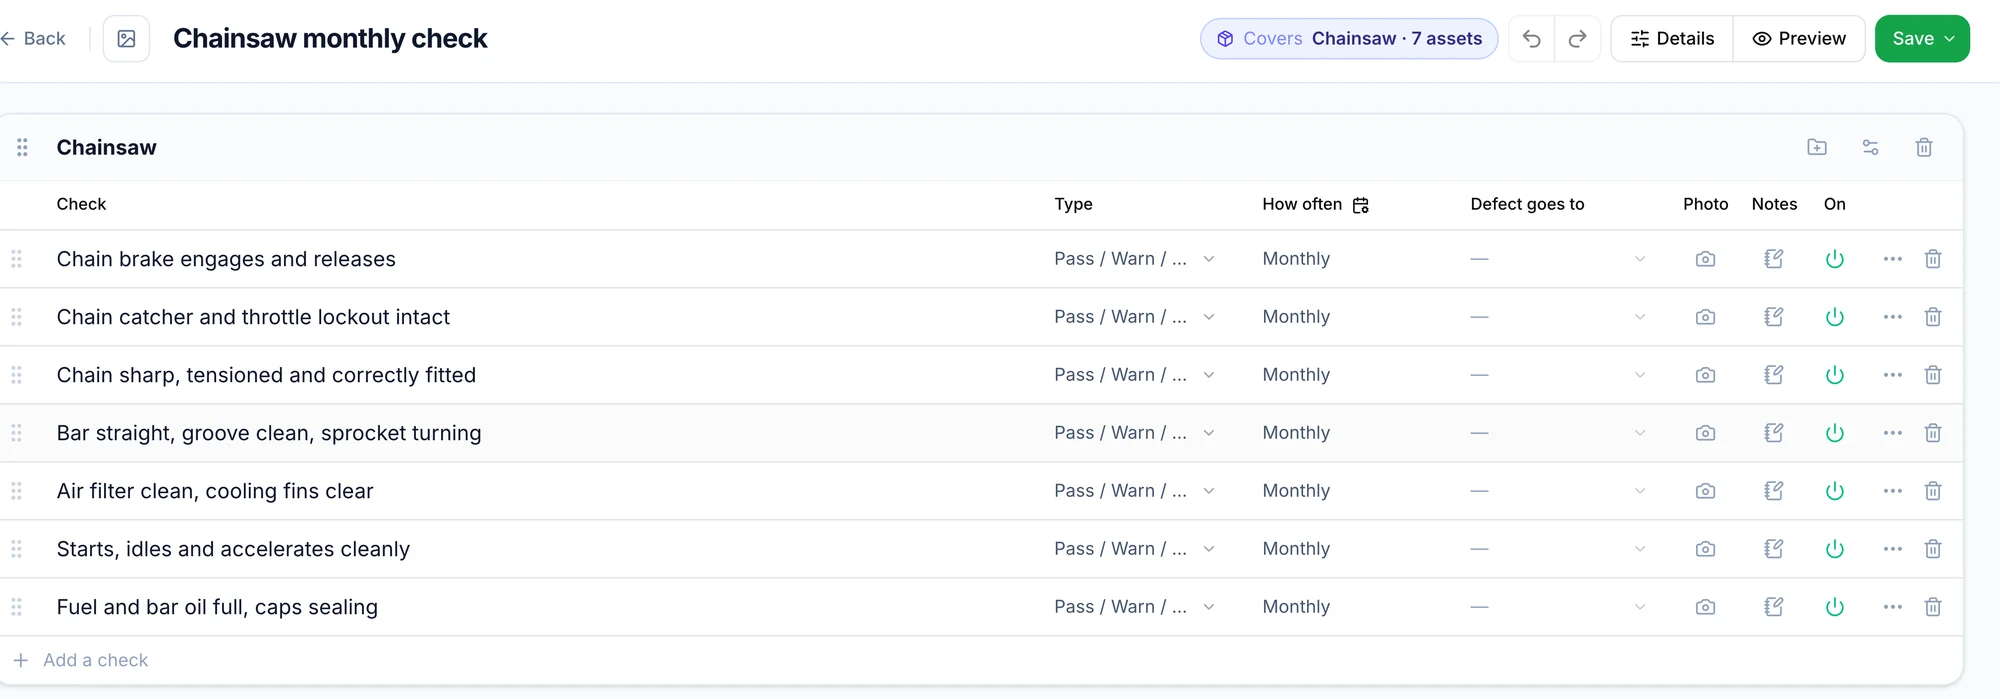
Task: Toggle notes for Fuel and bar oil row
Action: 1774,607
